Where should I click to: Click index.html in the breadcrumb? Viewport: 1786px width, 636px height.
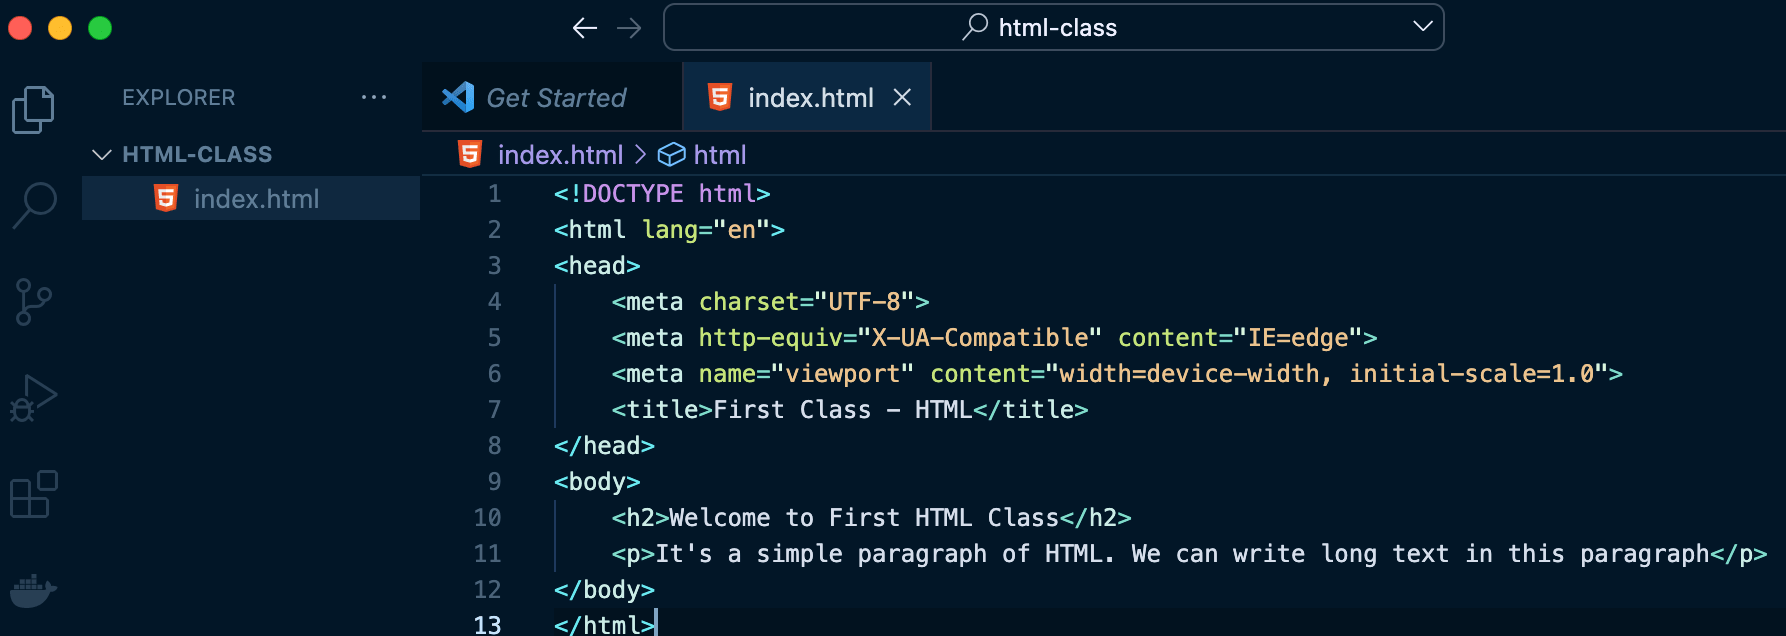(561, 154)
